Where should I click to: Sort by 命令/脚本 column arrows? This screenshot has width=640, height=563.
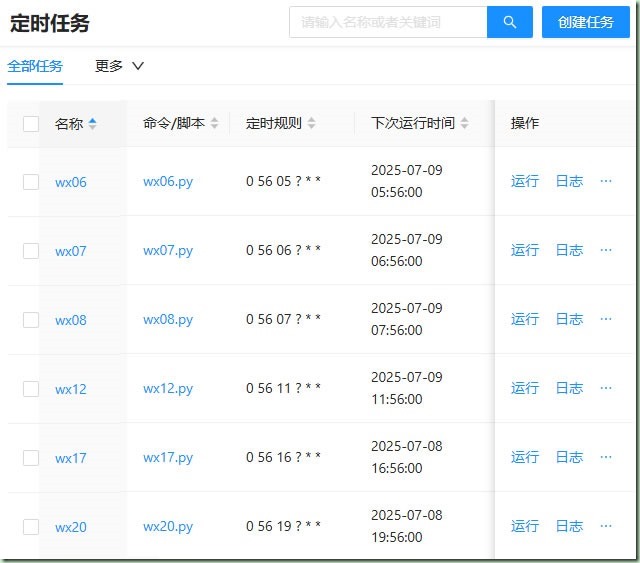click(x=214, y=123)
